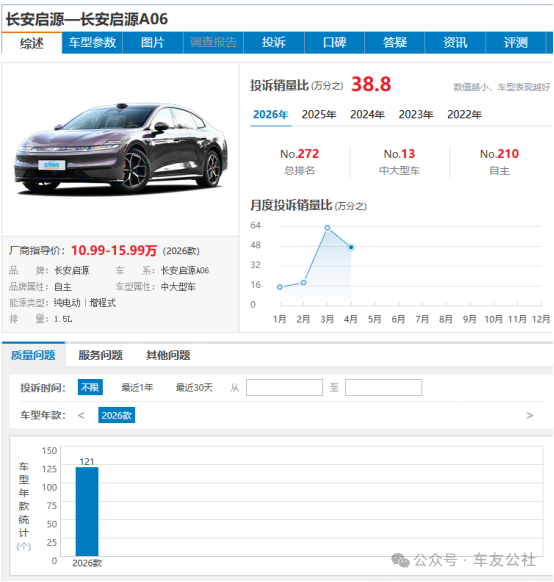Image resolution: width=554 pixels, height=582 pixels.
Task: Choose the 最近1年 time filter
Action: 137,388
